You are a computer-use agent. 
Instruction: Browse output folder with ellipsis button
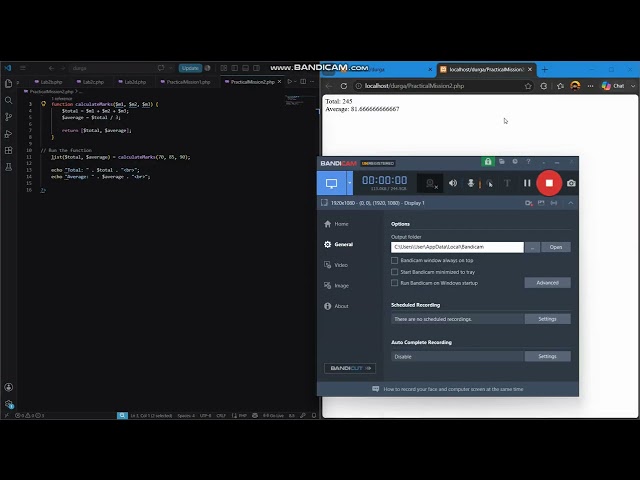click(532, 247)
